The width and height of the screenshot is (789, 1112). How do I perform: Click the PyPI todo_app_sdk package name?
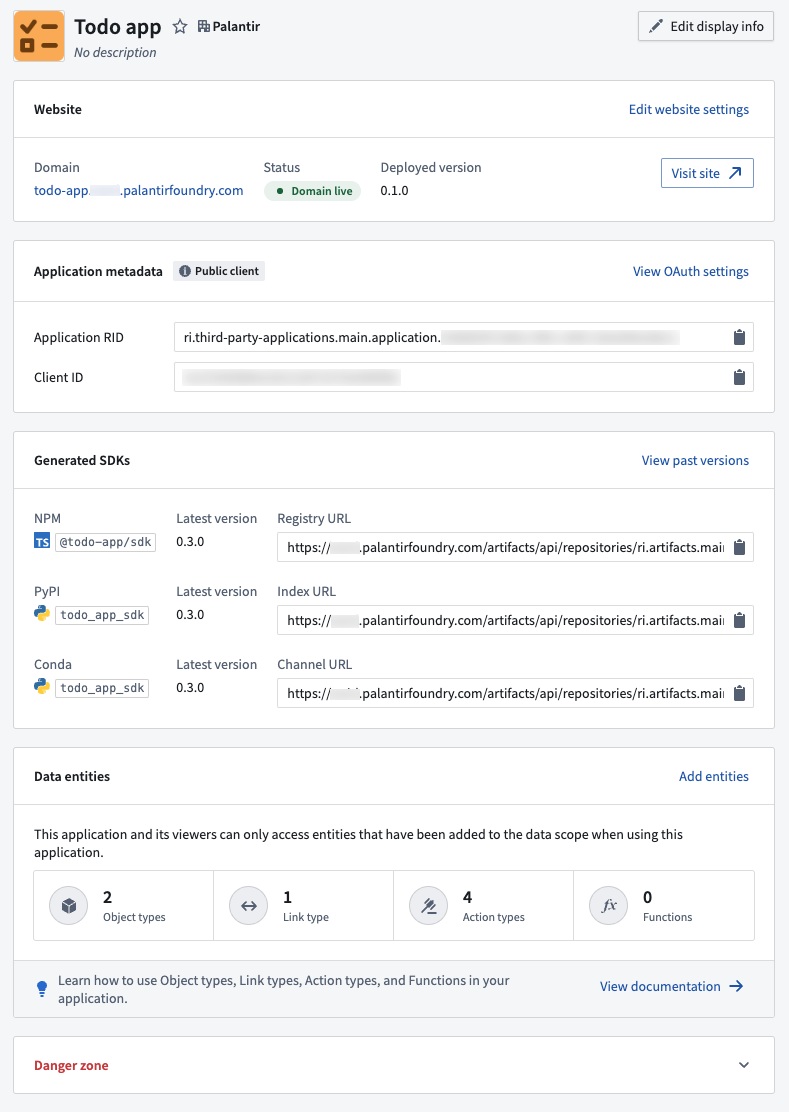pyautogui.click(x=102, y=615)
